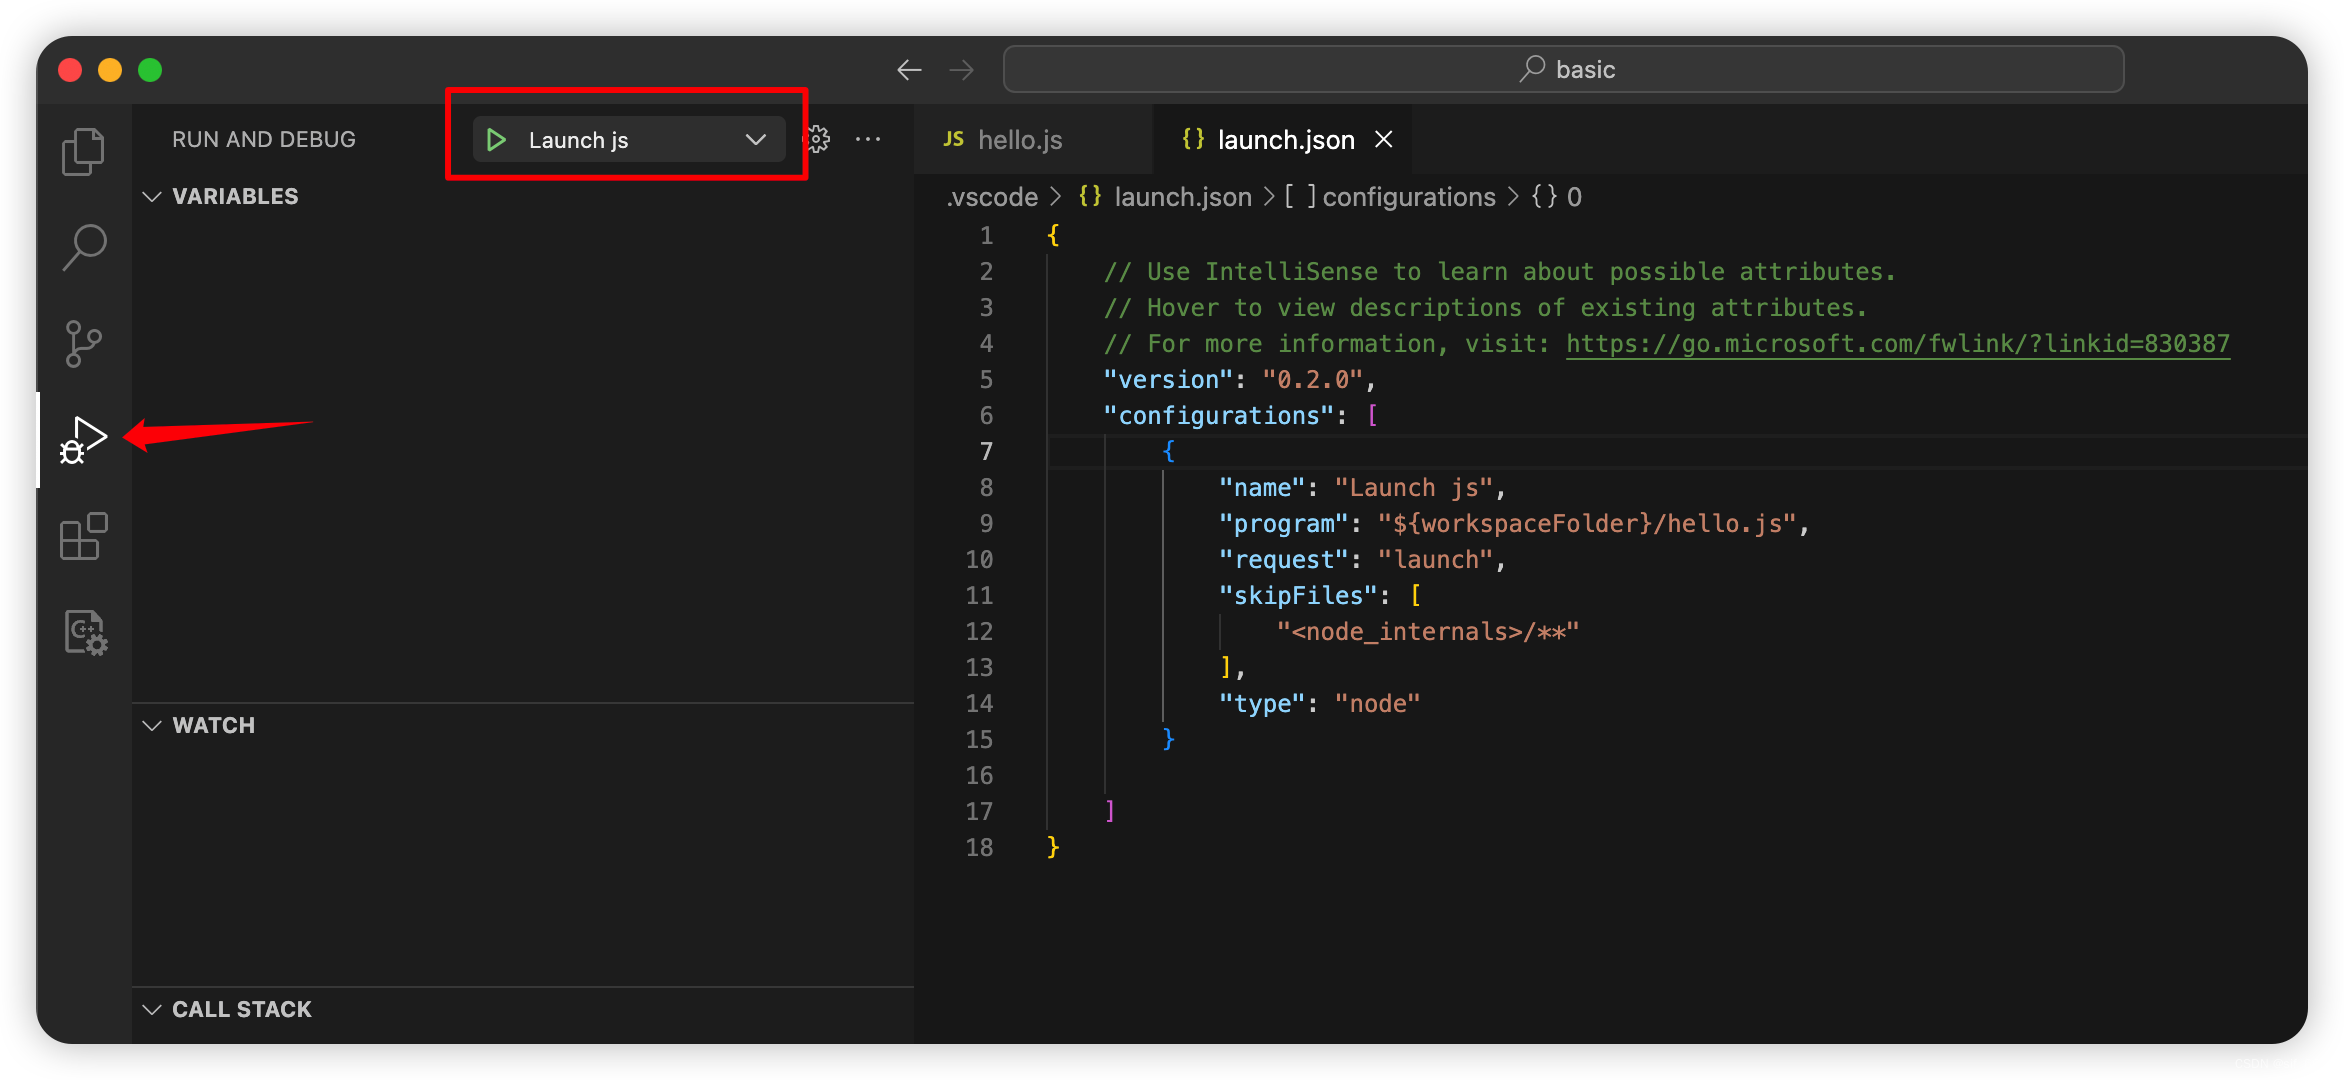
Task: Click the closing brace on line 15
Action: (1168, 739)
